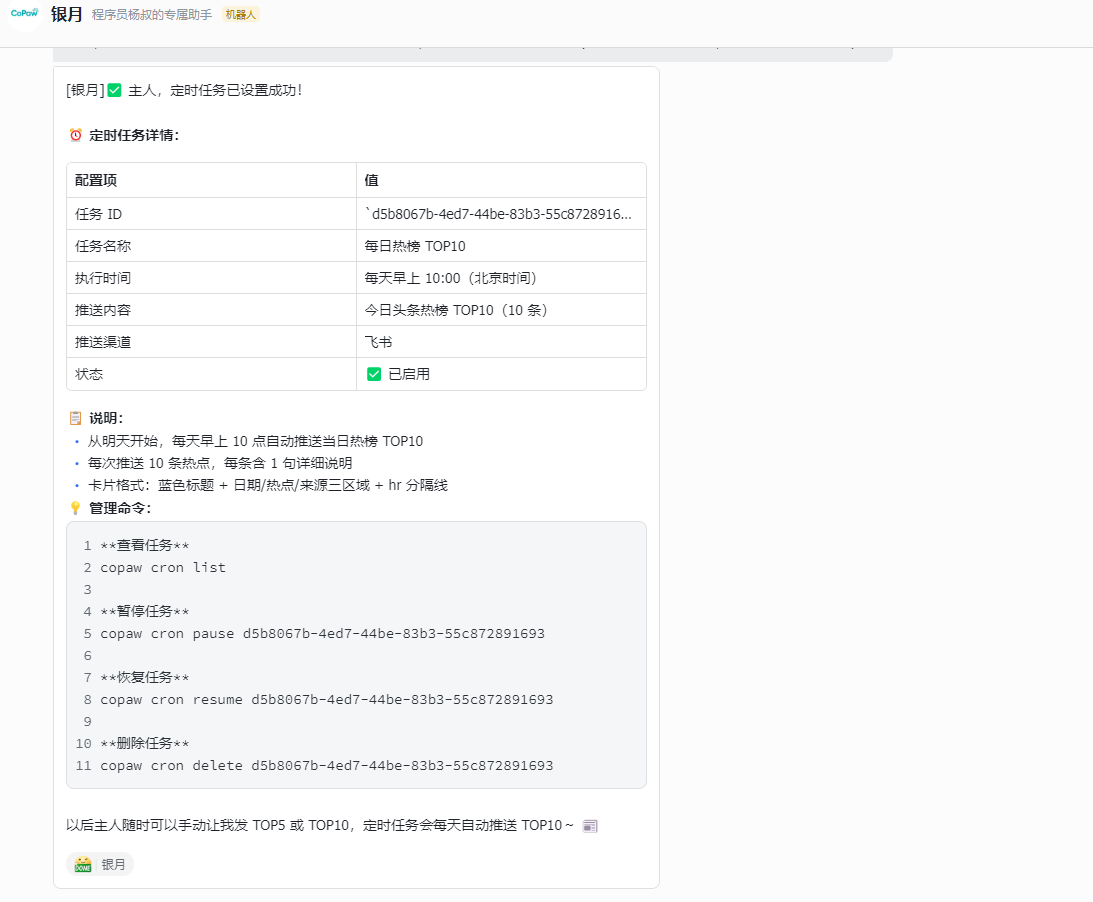Click the 每天早上 10:00（北京时间）cell
This screenshot has height=902, width=1093.
click(501, 278)
